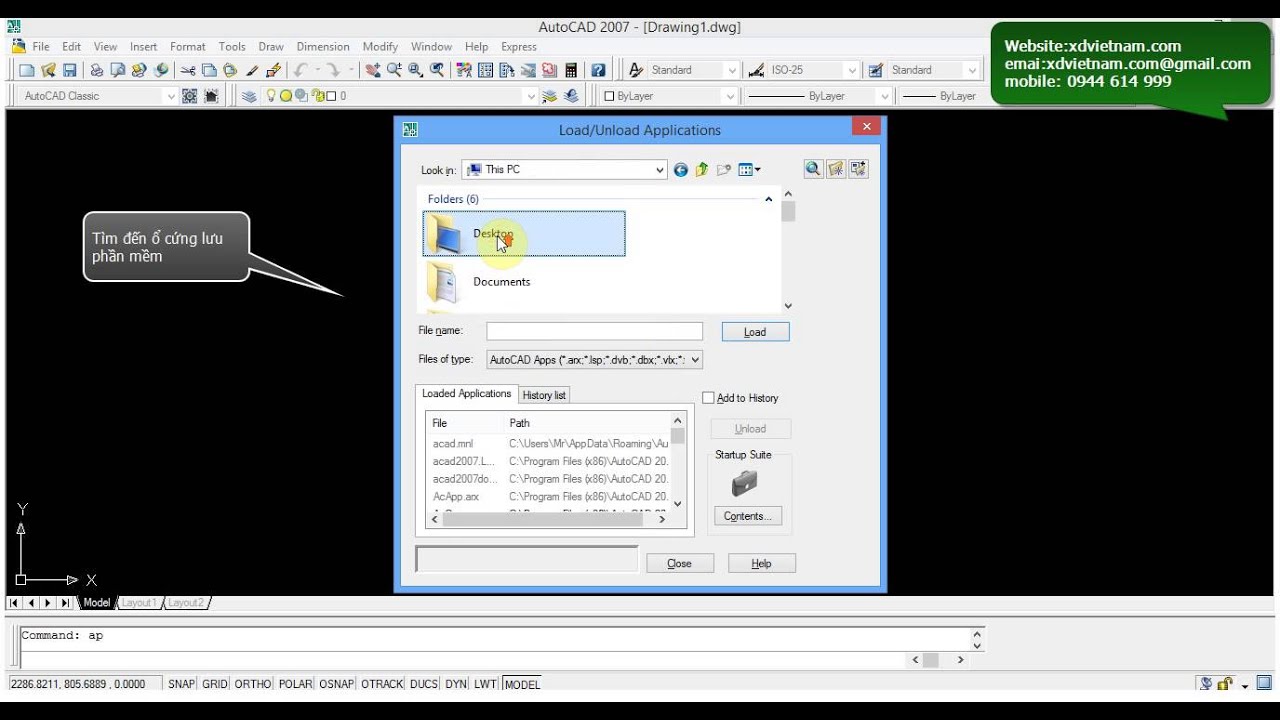Open the Properties palette icon

click(x=464, y=70)
